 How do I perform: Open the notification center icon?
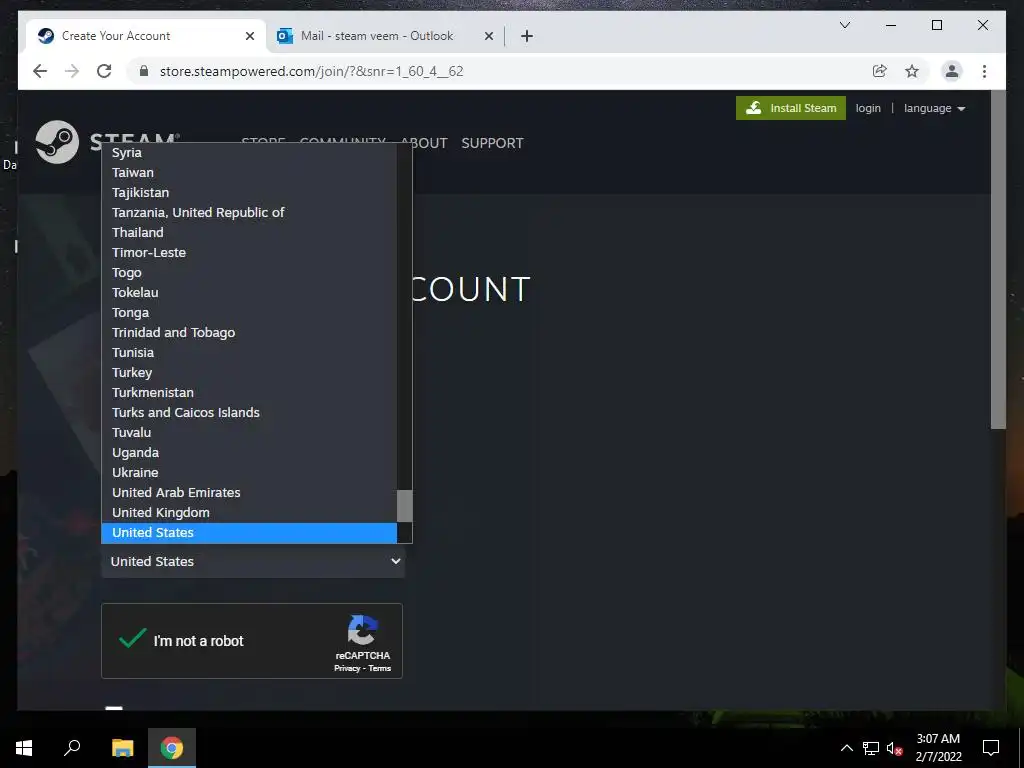pyautogui.click(x=991, y=748)
